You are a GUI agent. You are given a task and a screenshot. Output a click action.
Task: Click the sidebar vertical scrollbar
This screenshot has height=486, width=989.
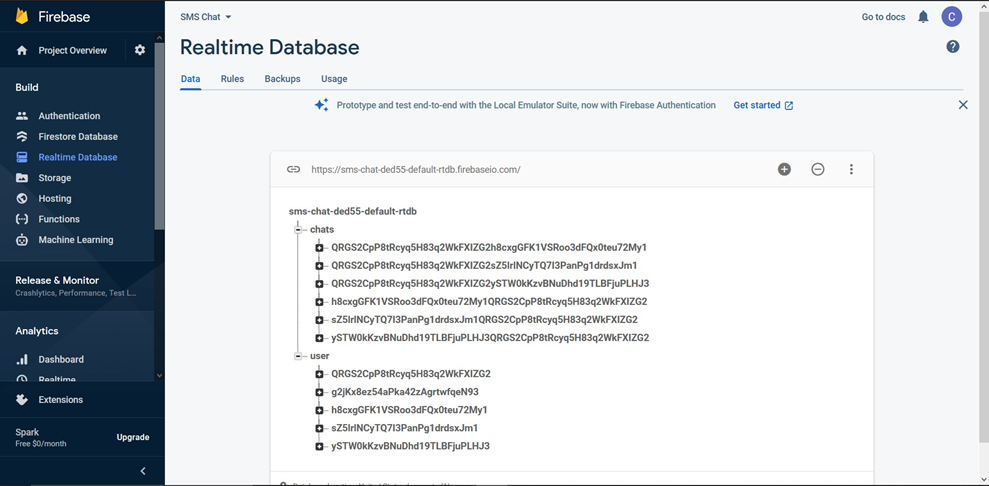[160, 136]
